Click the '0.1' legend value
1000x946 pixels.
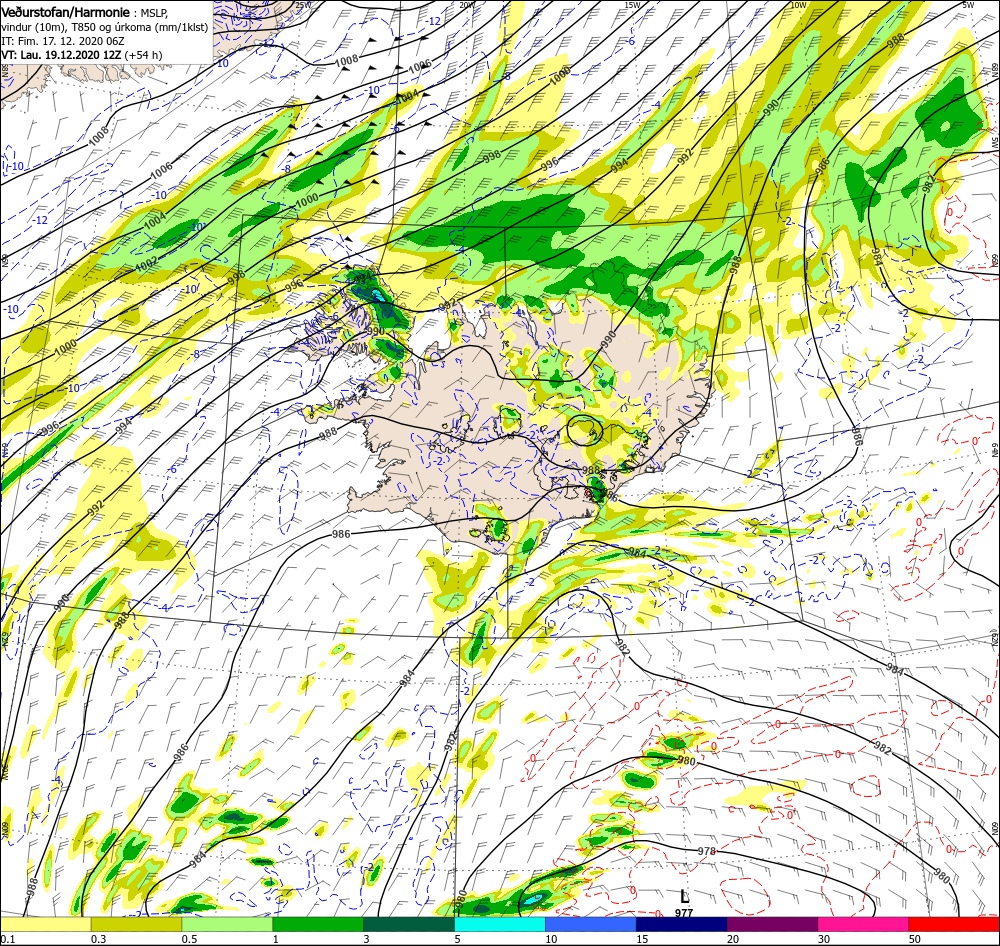(x=7, y=939)
